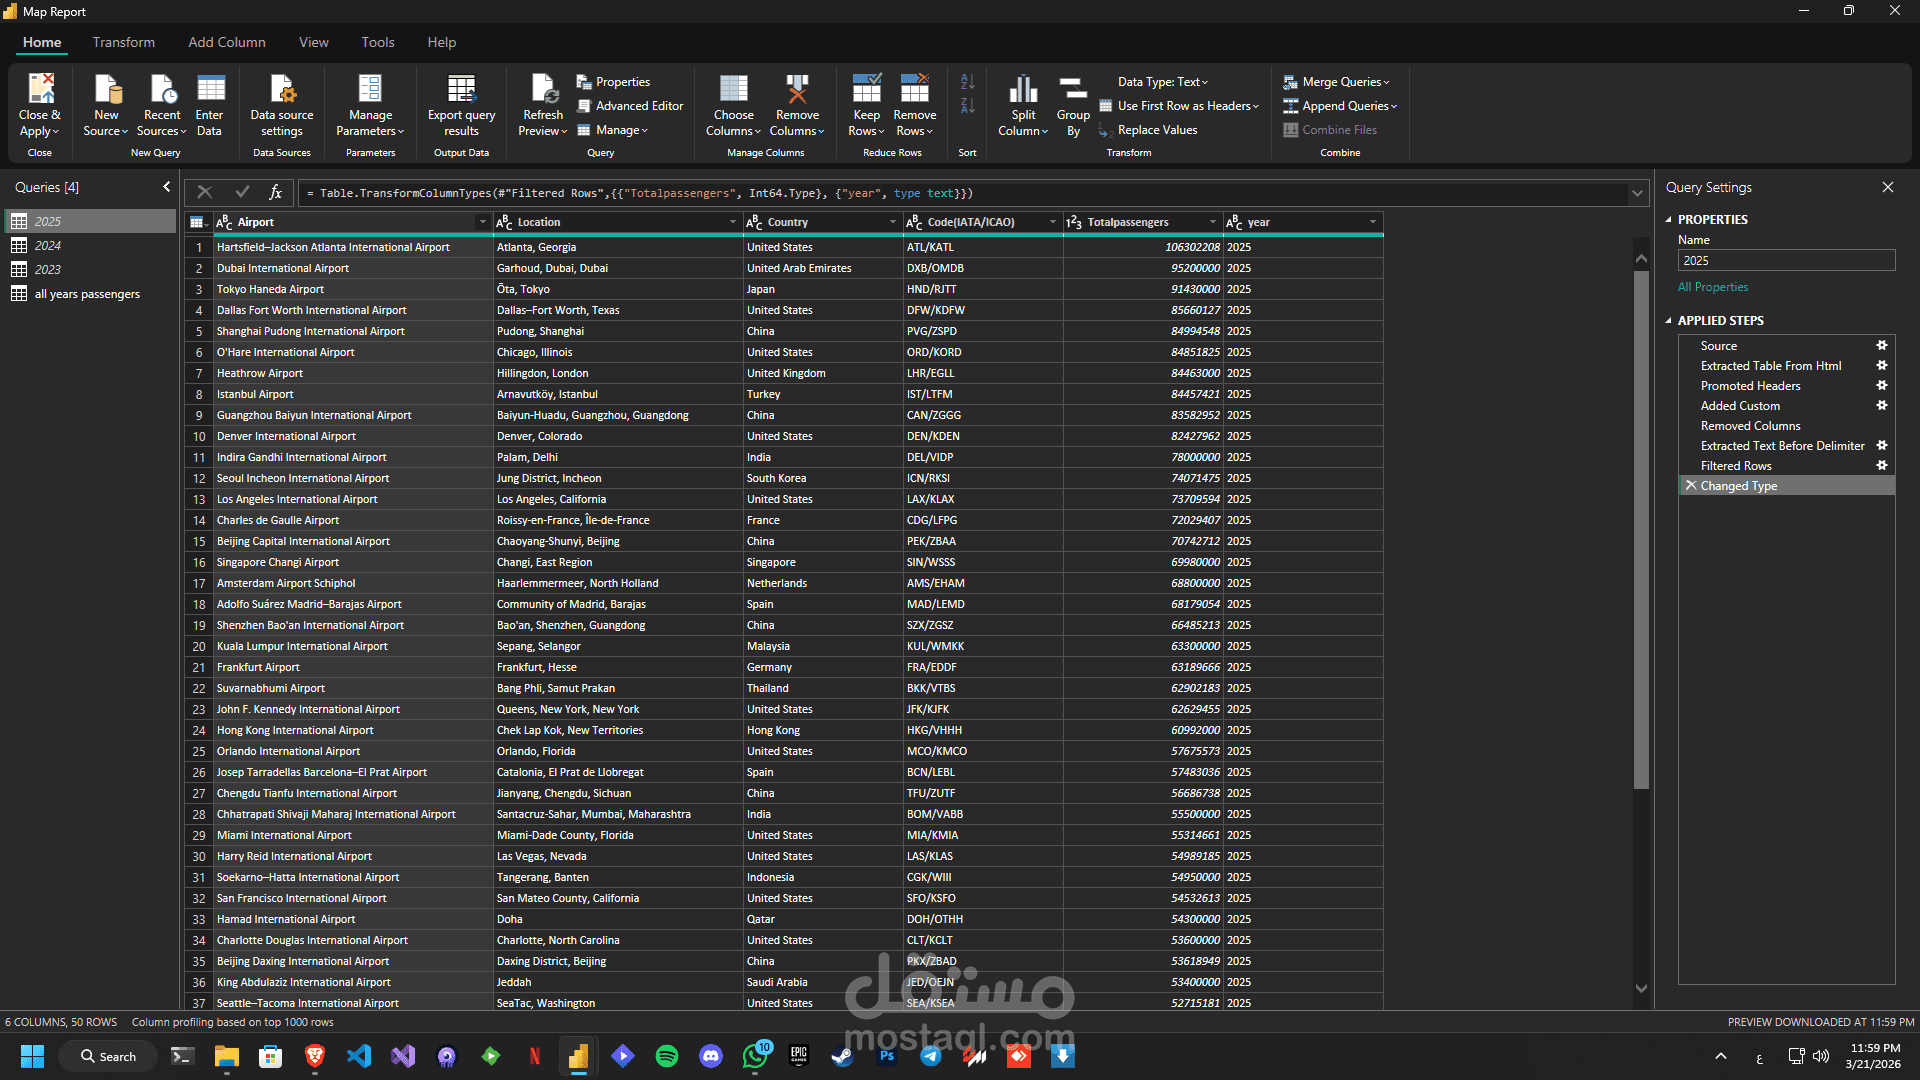
Task: Open the Country column filter dropdown
Action: pos(892,222)
